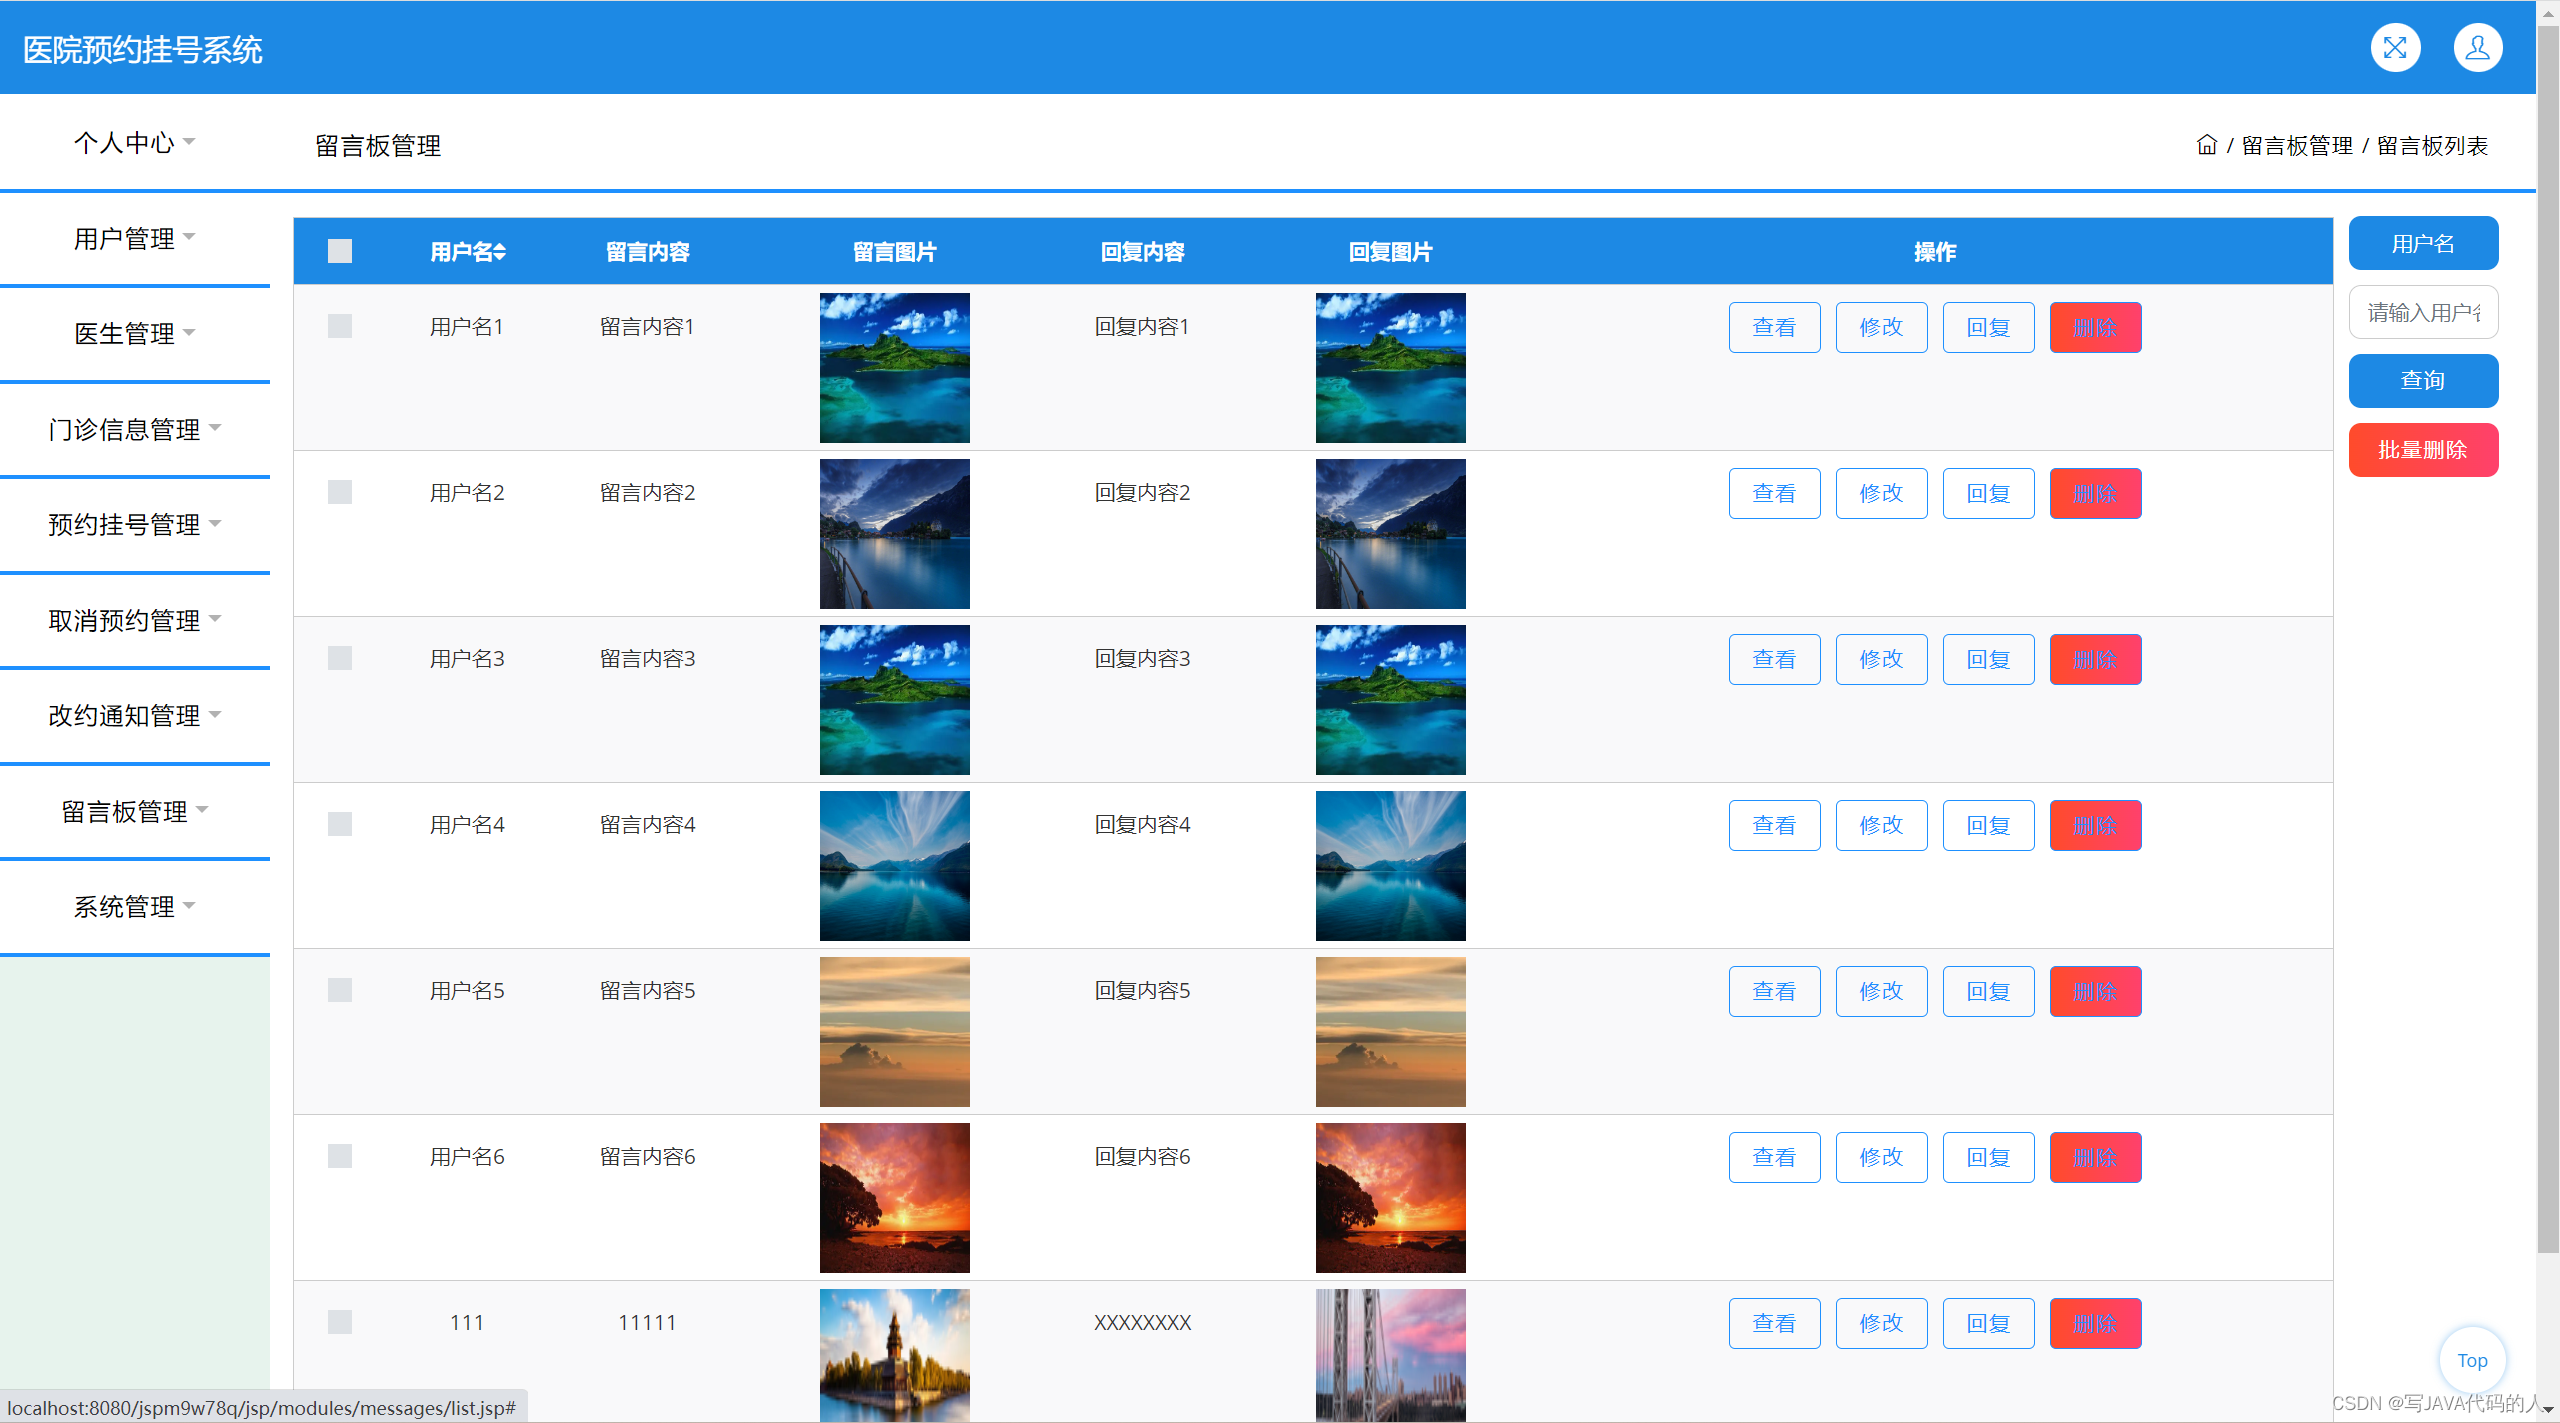Click 回复 for the 111 row

pos(1988,1323)
